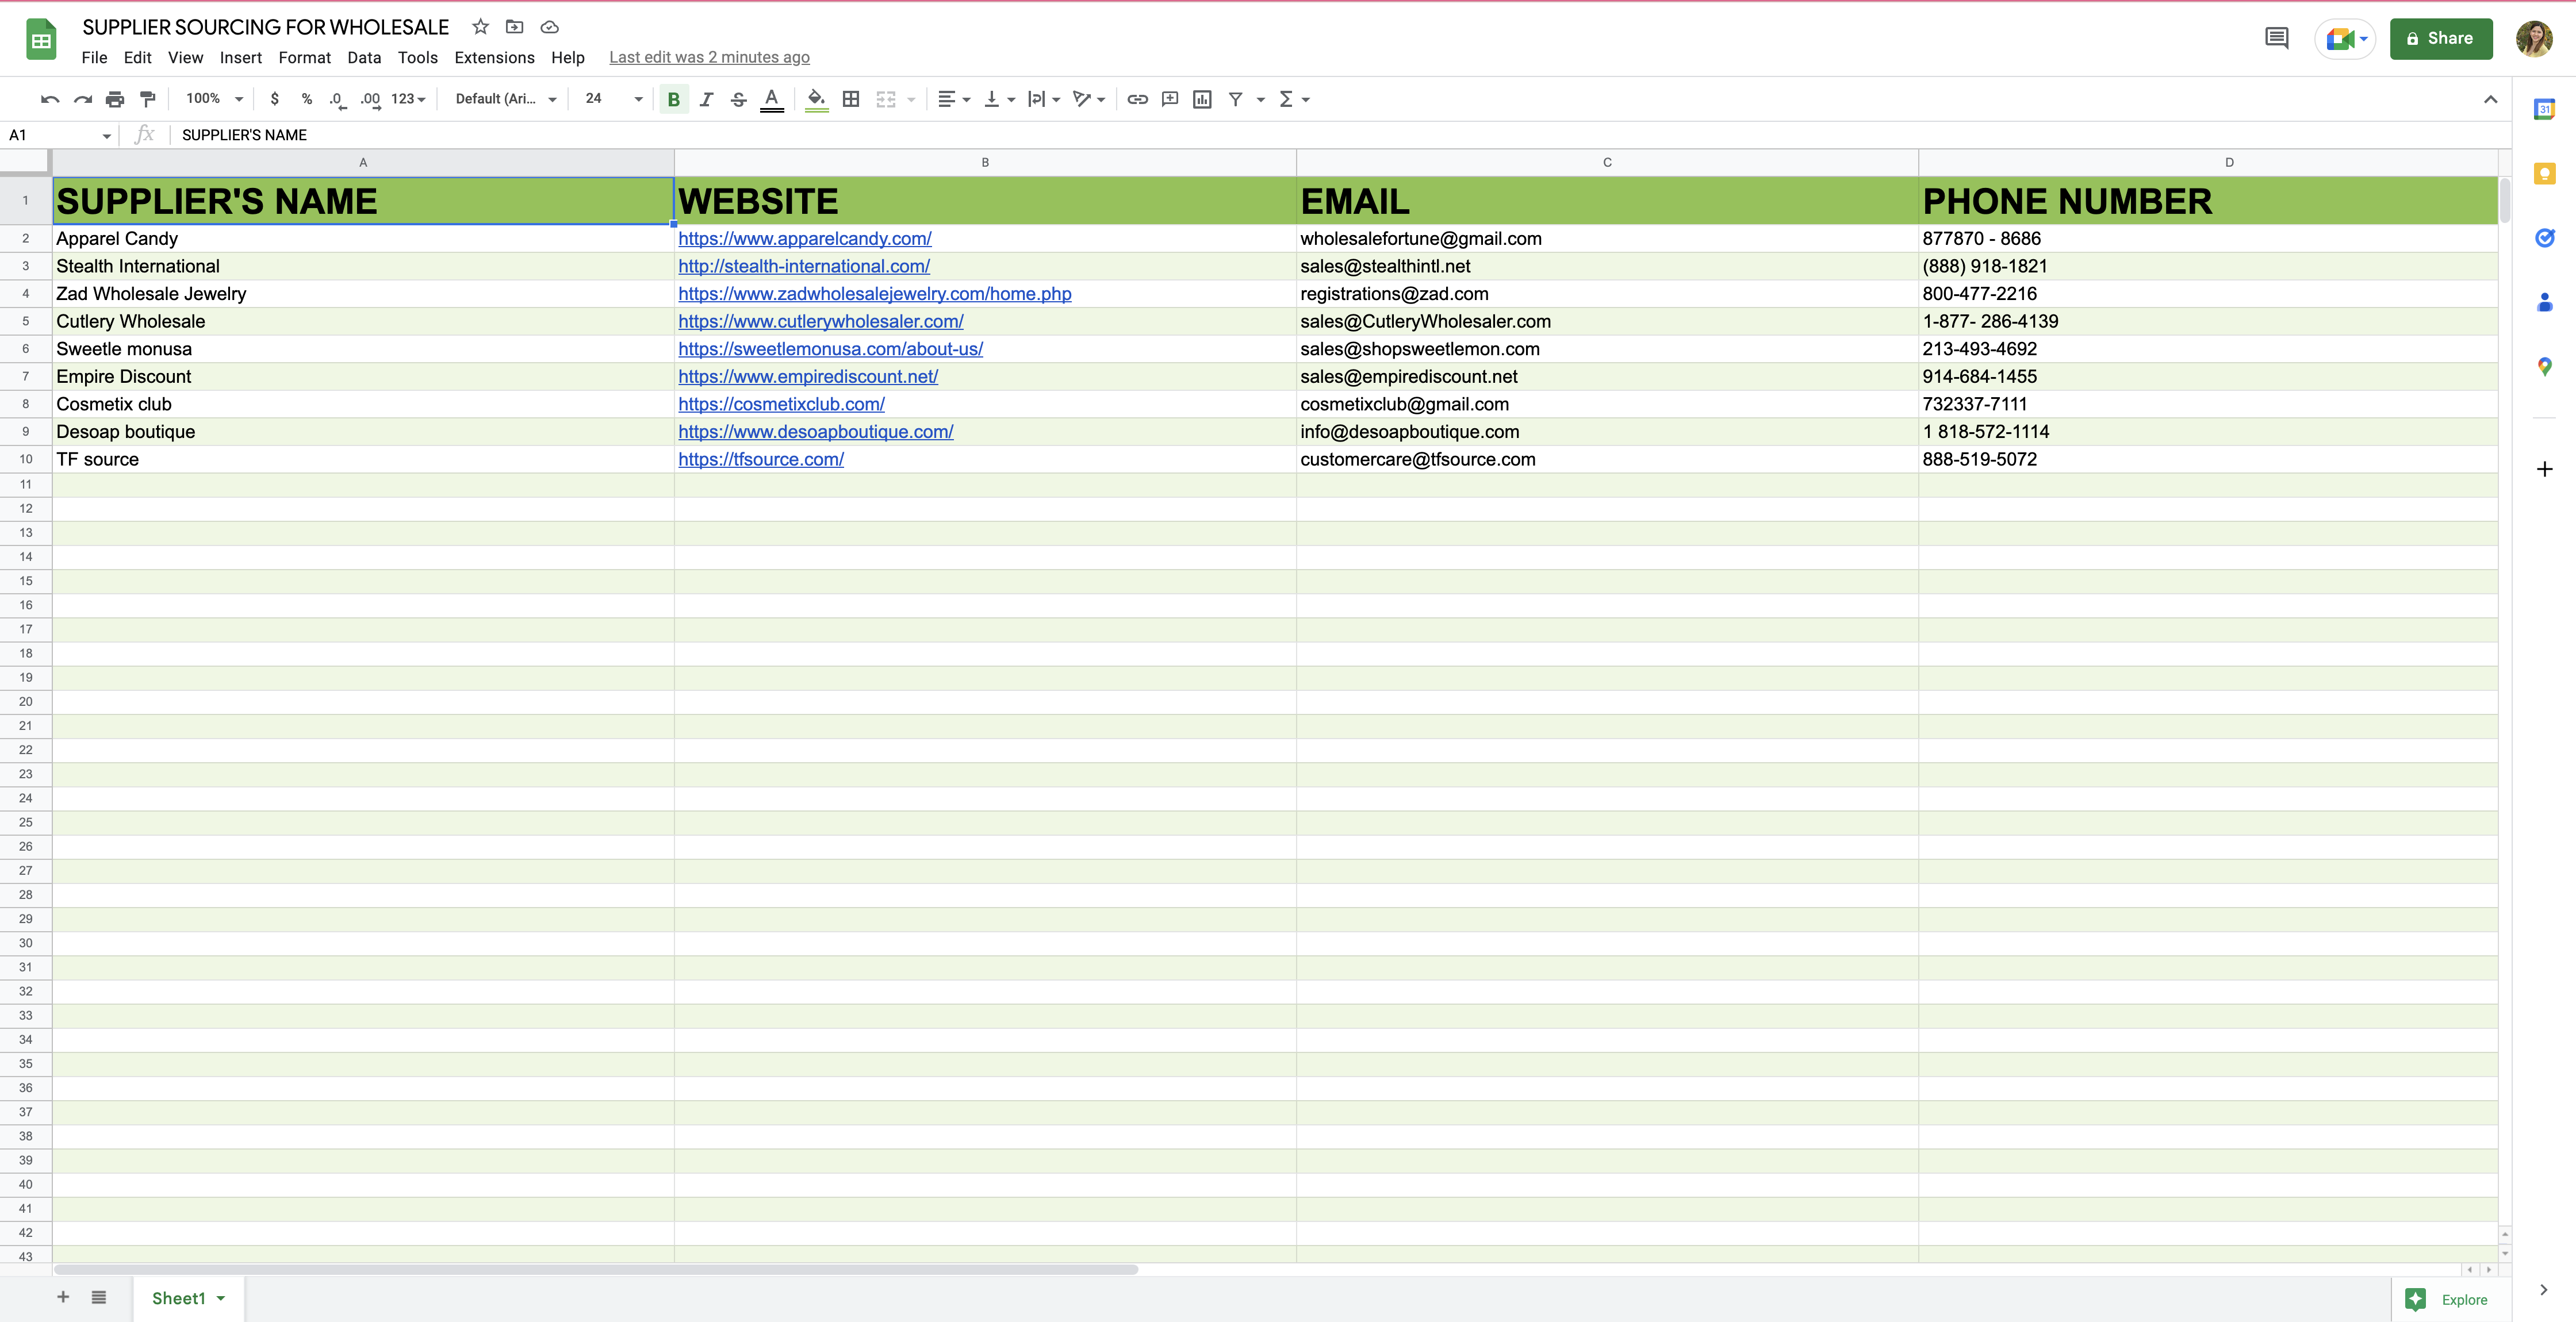Screen dimensions: 2576x1322
Task: Star this spreadsheet document
Action: click(x=481, y=27)
